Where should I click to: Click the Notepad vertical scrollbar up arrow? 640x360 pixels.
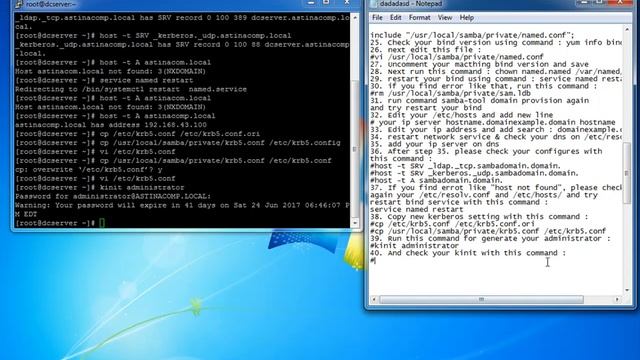[627, 30]
